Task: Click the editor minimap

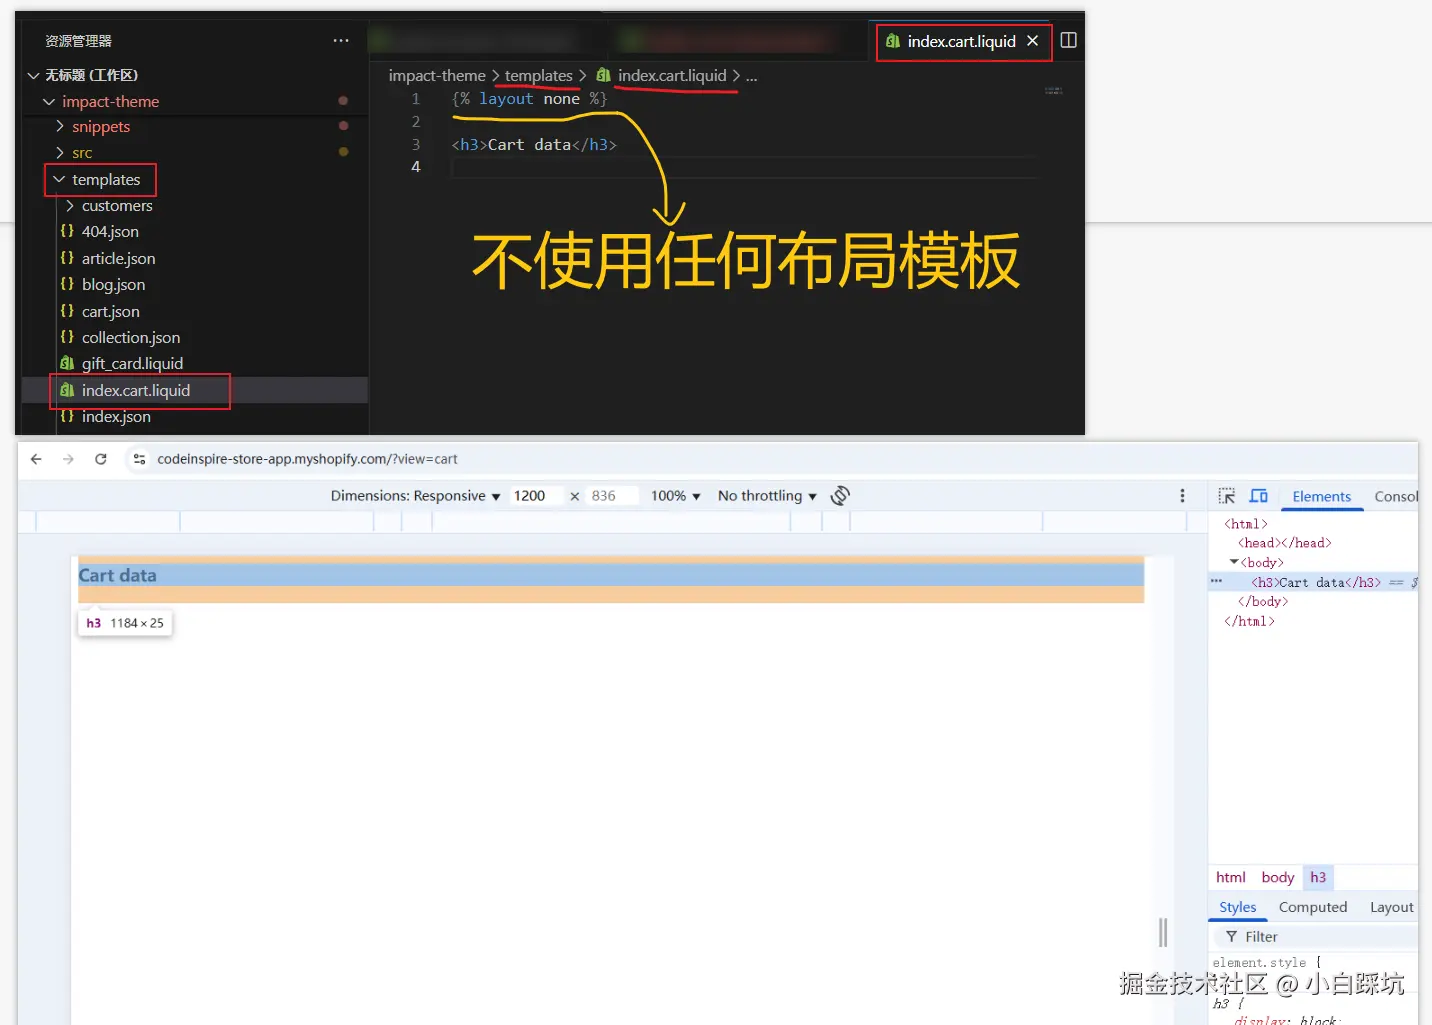Action: pos(1054,91)
